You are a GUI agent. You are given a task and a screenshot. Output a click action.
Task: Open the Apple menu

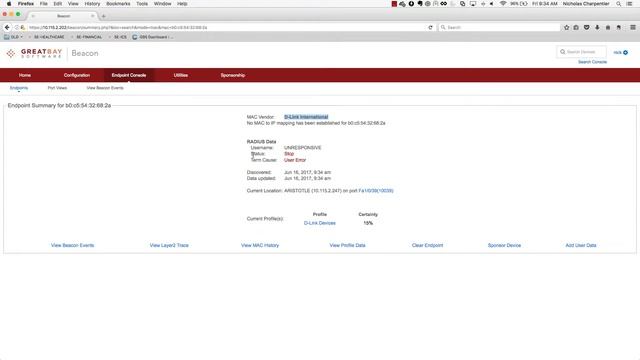pyautogui.click(x=9, y=4)
